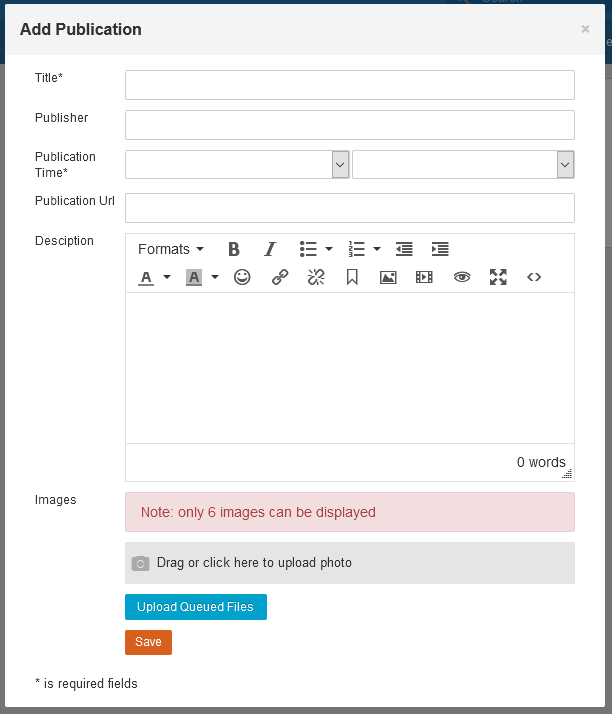Open bullet list style options arrow
The width and height of the screenshot is (612, 714).
point(329,249)
